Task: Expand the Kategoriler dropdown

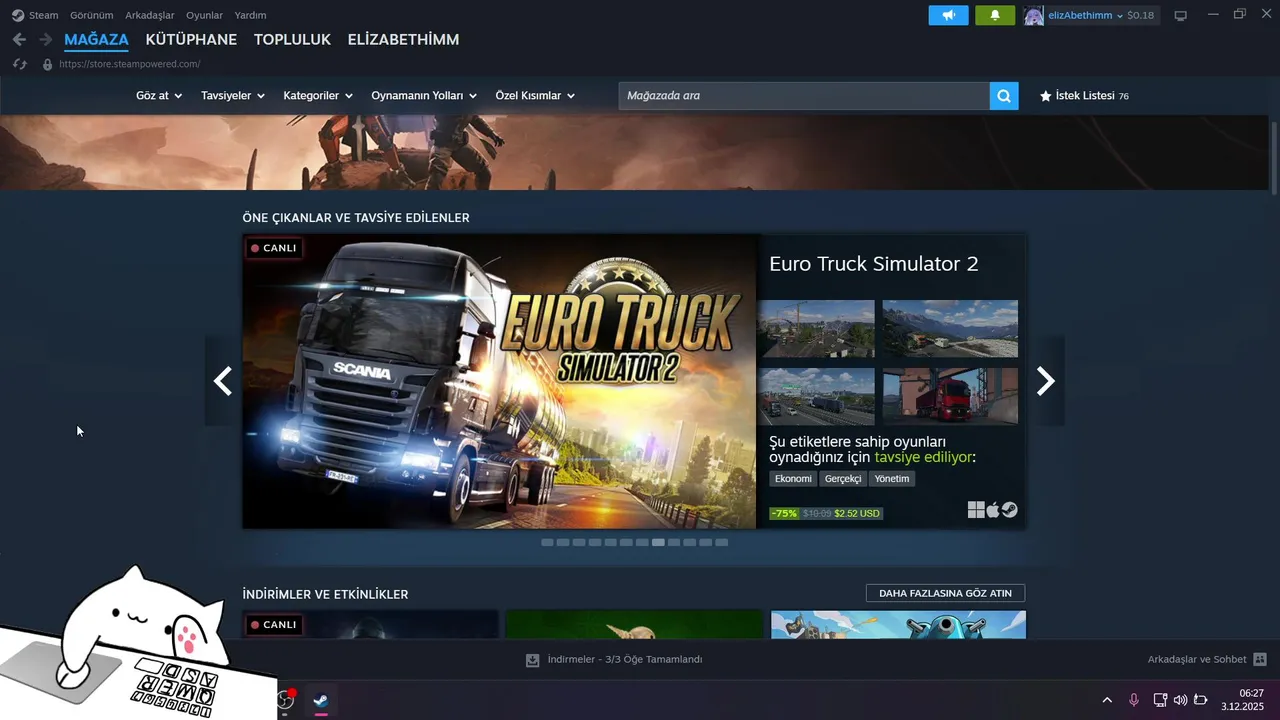Action: [x=318, y=96]
